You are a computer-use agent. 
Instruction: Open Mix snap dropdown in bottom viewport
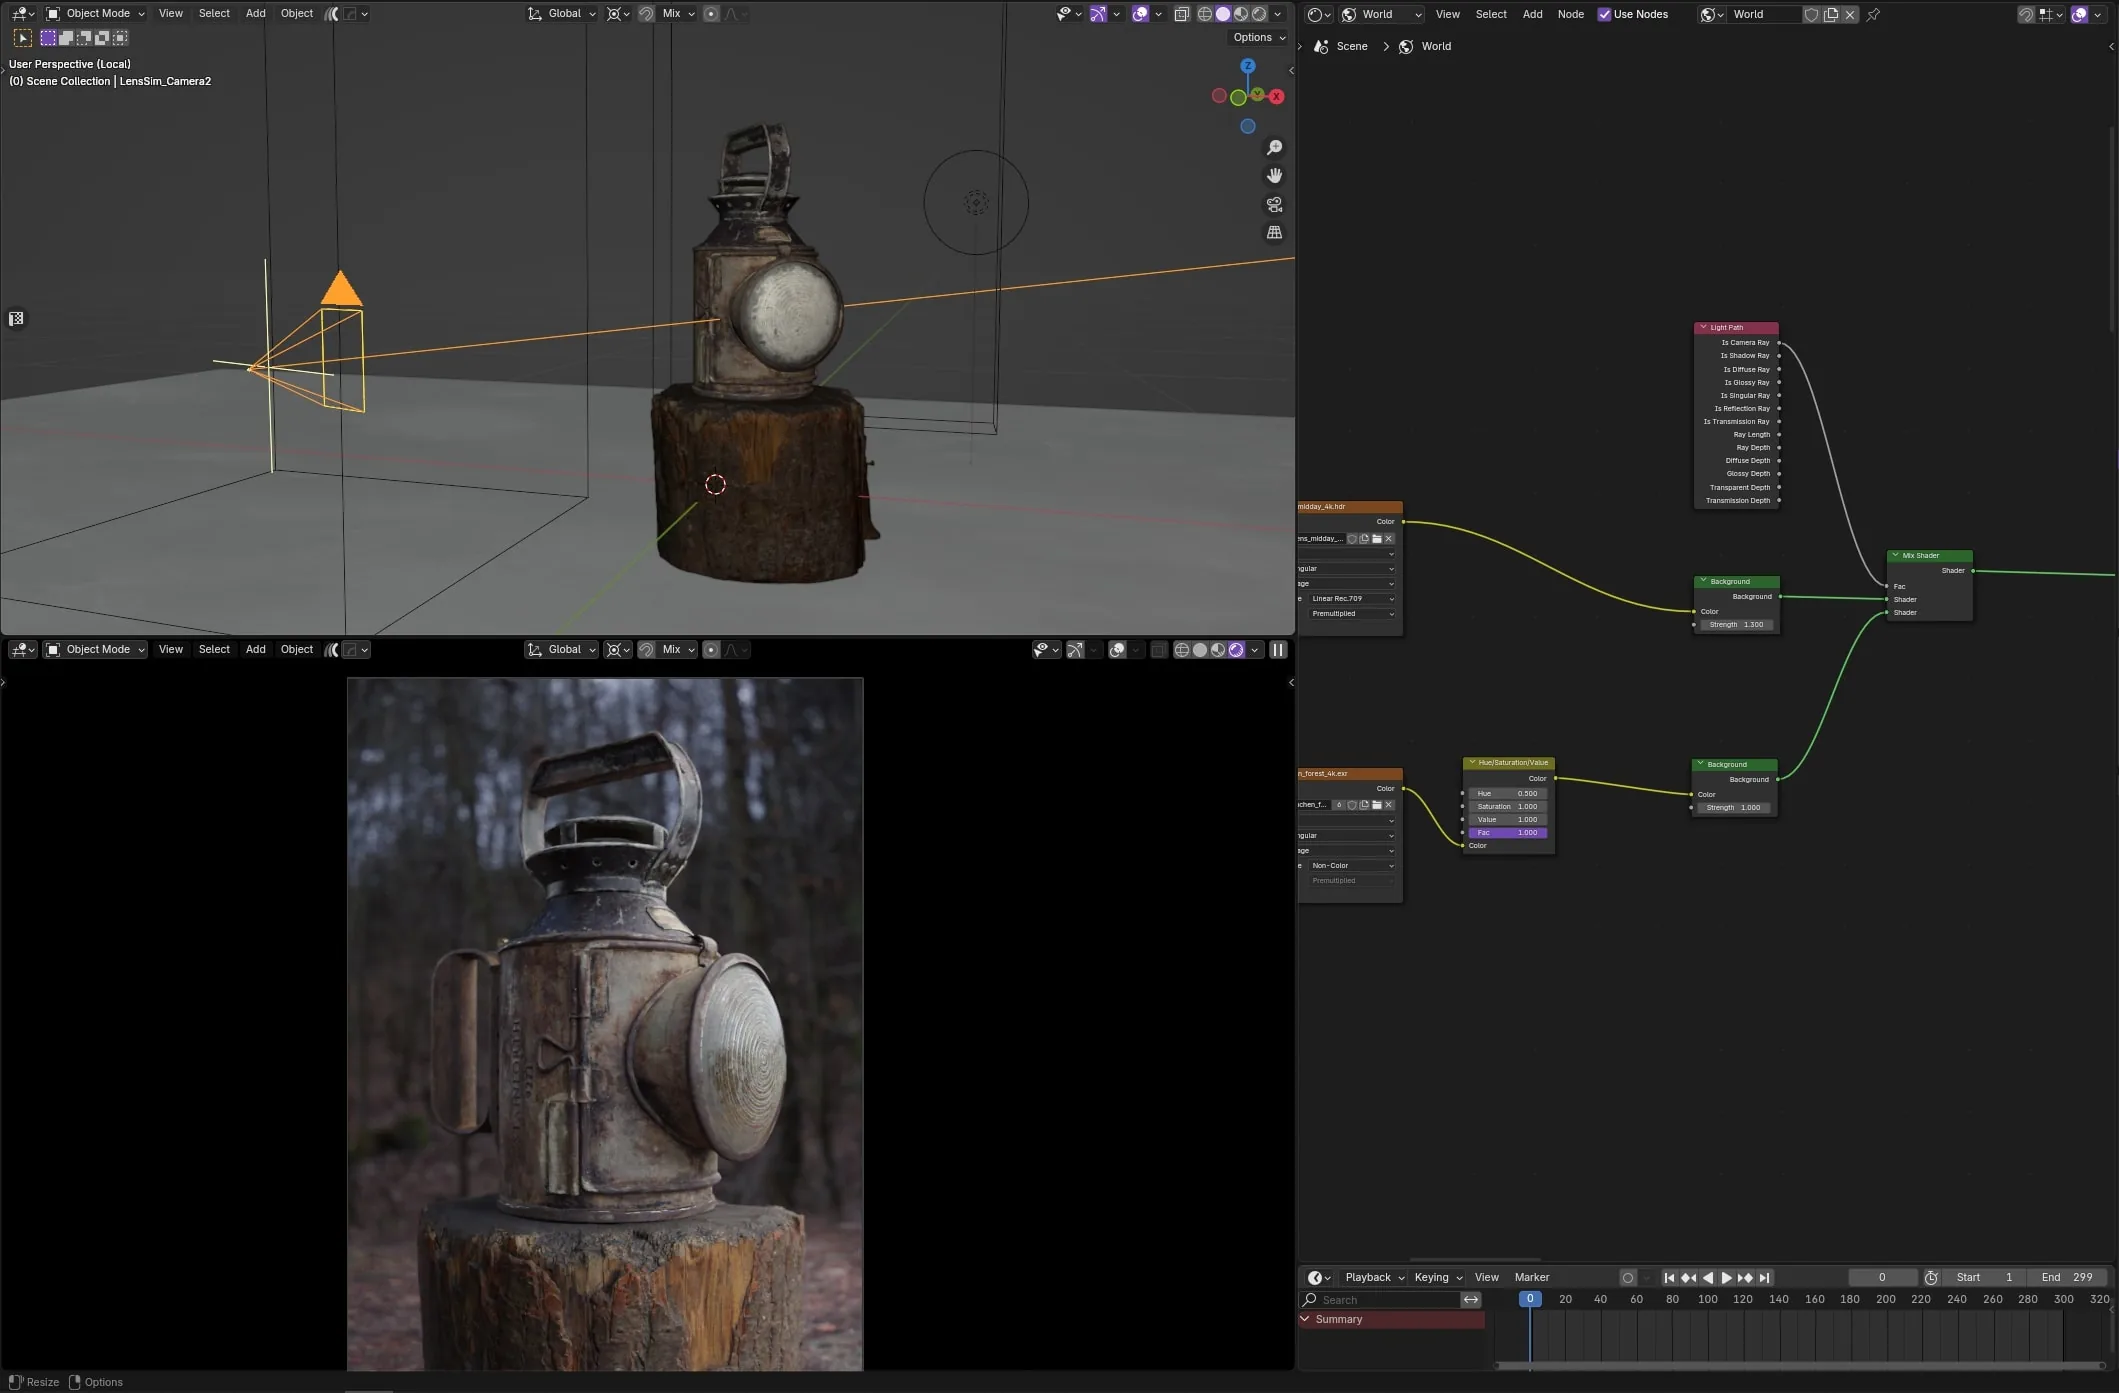(x=678, y=650)
